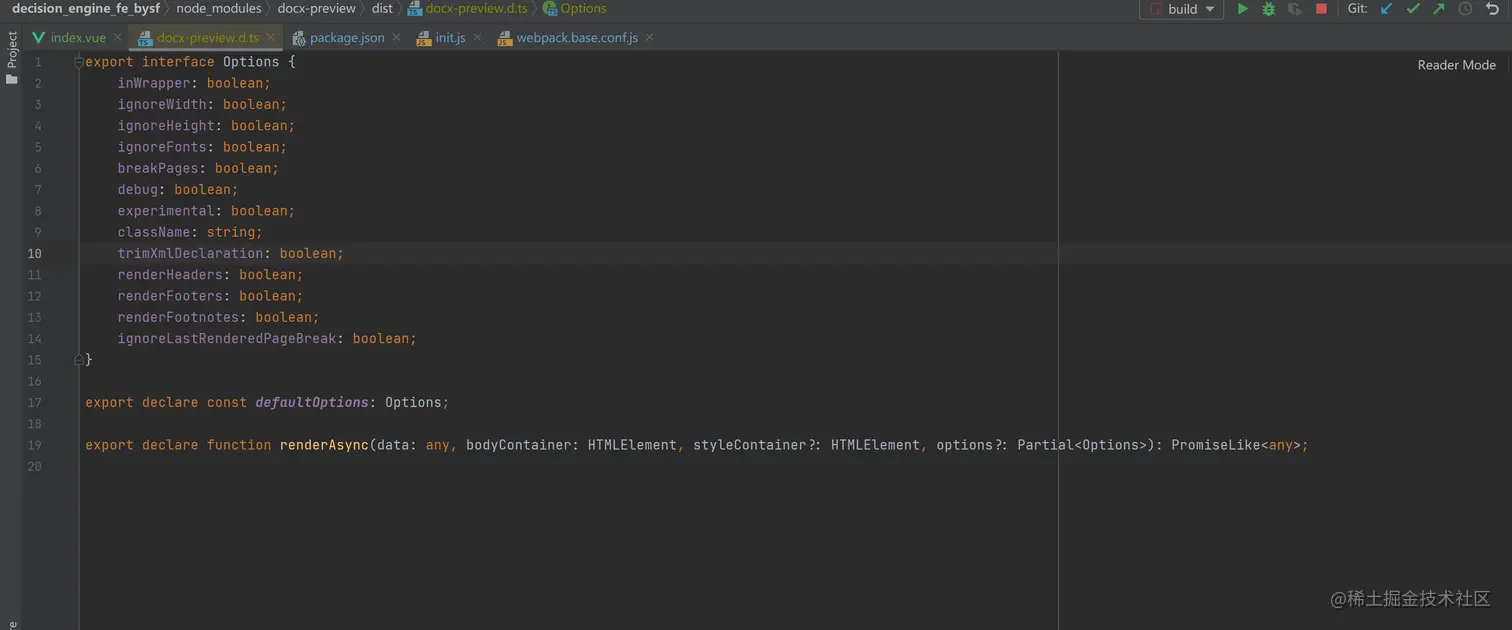
Task: Click the trimXmlDeclaration property
Action: pyautogui.click(x=191, y=254)
